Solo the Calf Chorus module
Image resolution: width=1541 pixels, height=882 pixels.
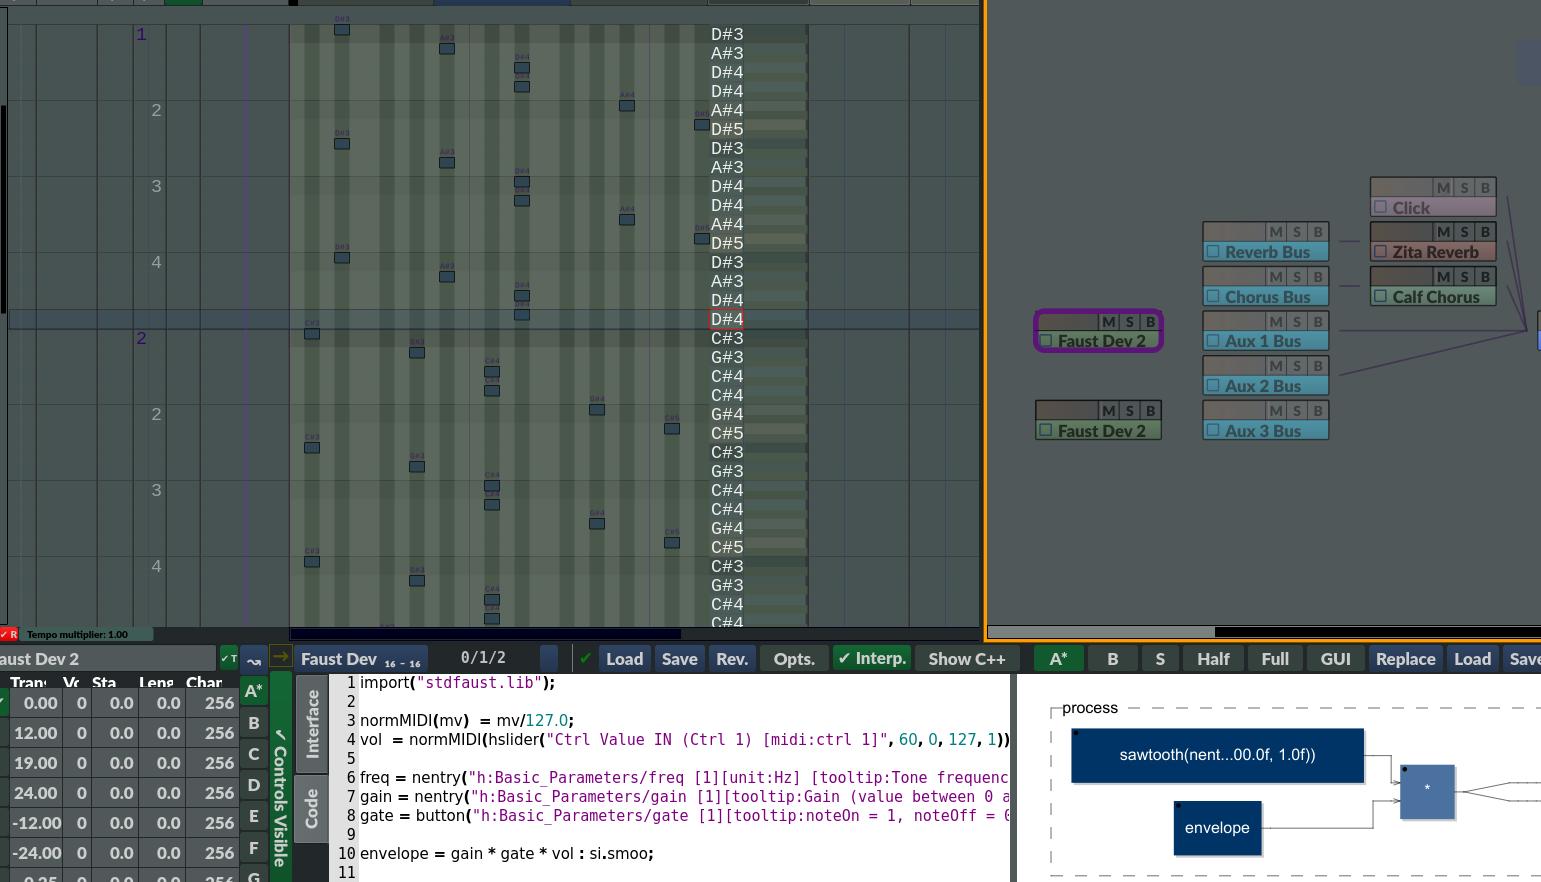tap(1465, 277)
